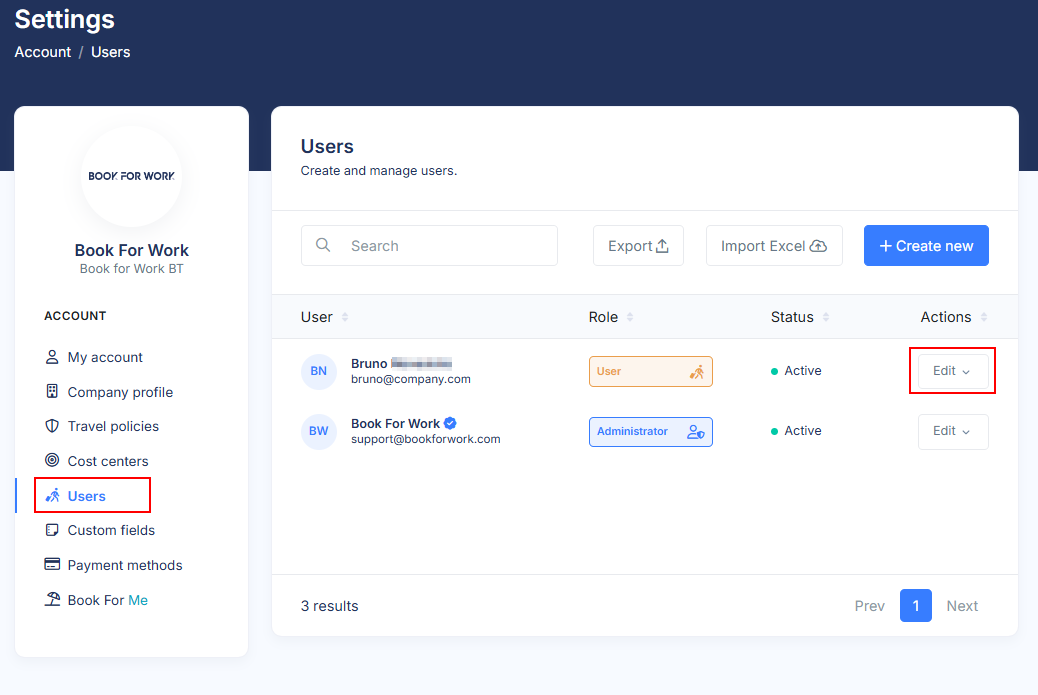Open Edit dropdown for Book For Work
This screenshot has height=695, width=1038.
pyautogui.click(x=953, y=432)
